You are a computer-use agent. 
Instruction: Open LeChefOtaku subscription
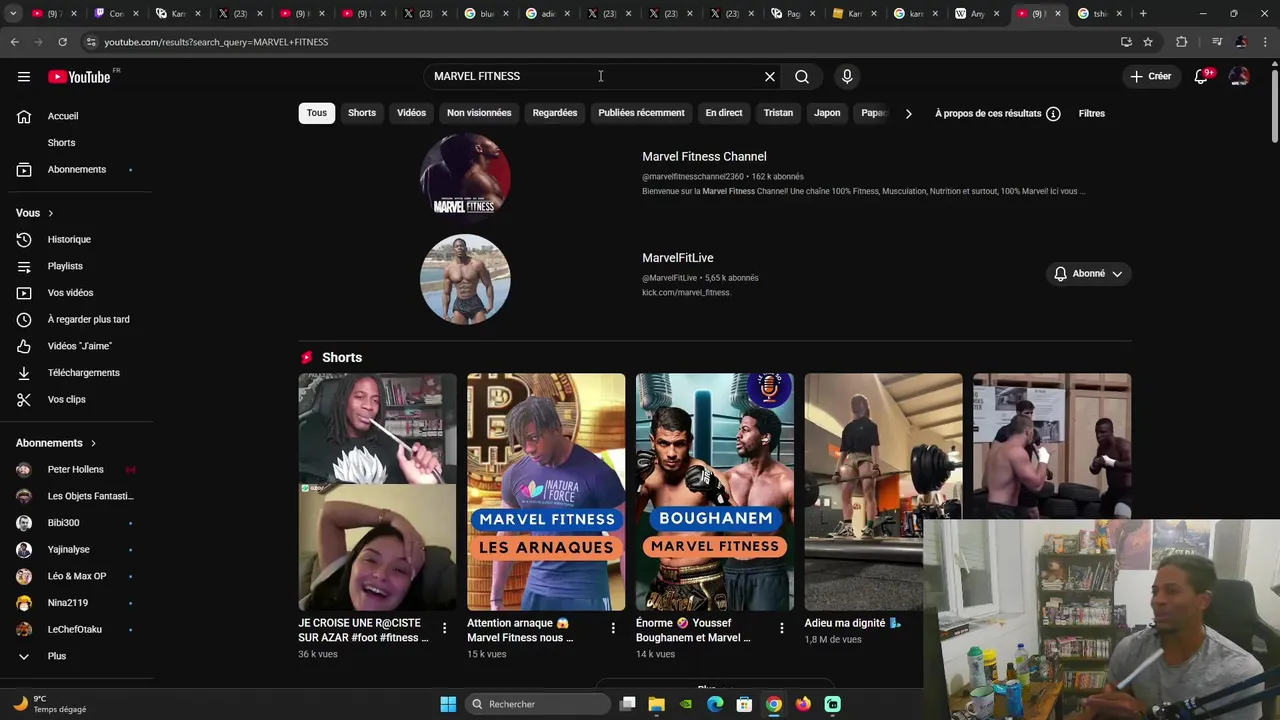76,629
